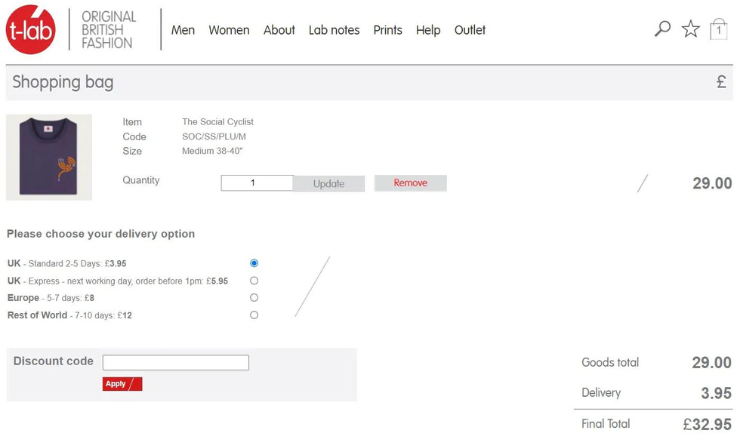This screenshot has width=740, height=448.
Task: Open the Prints menu
Action: 387,30
